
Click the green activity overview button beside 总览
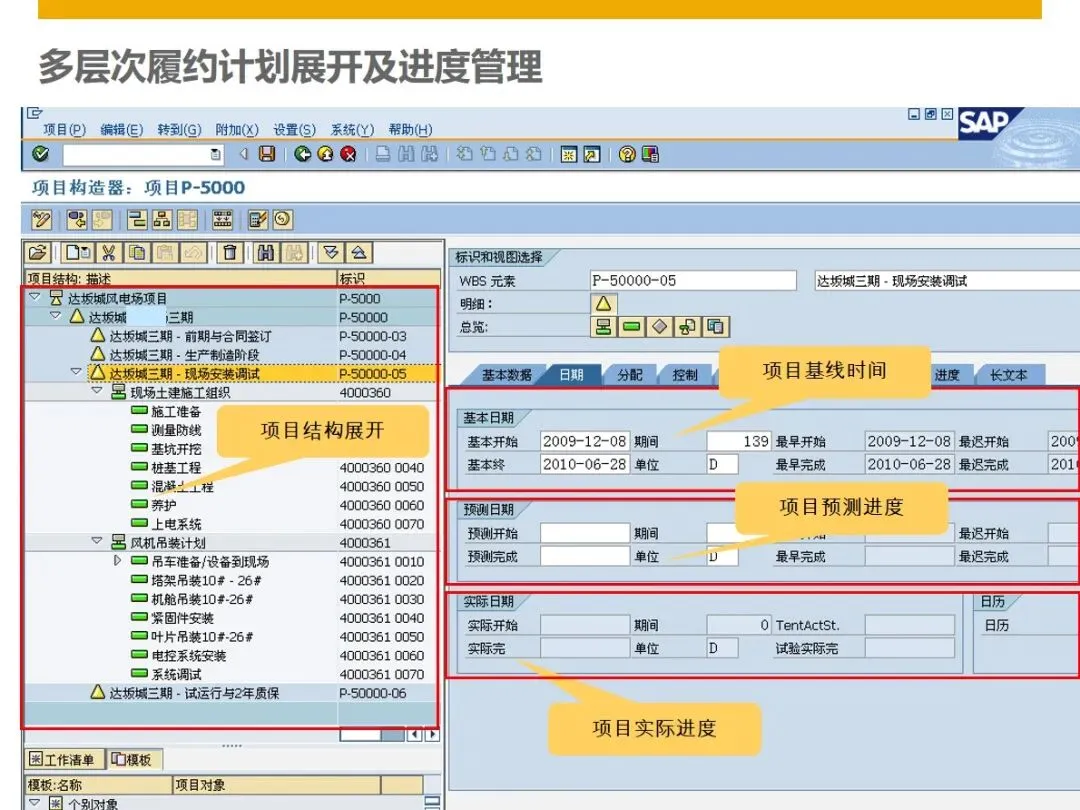[631, 326]
